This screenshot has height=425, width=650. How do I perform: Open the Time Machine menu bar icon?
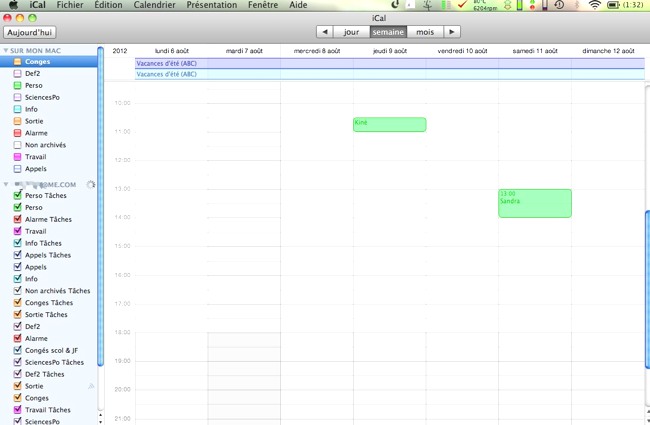pyautogui.click(x=559, y=5)
